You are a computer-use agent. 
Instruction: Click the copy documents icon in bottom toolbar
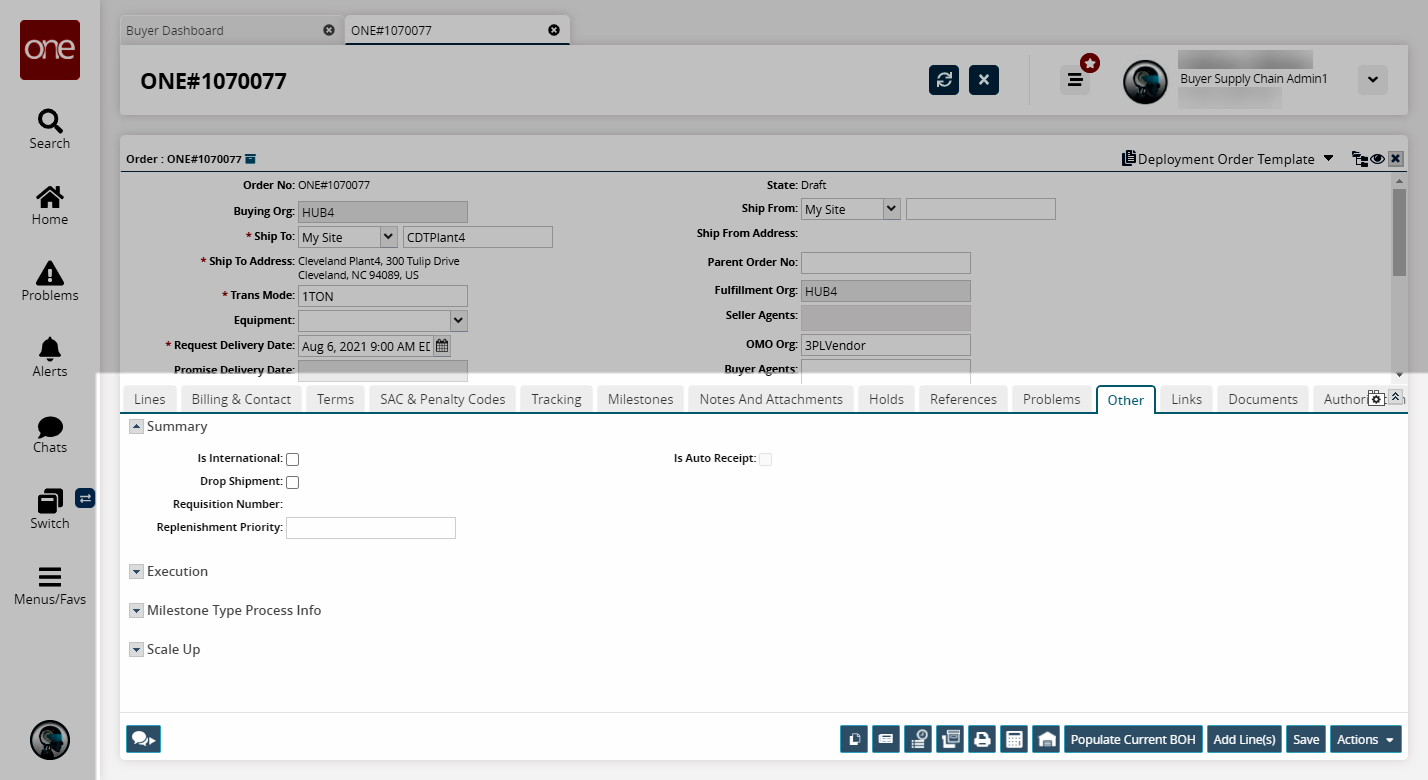click(854, 739)
